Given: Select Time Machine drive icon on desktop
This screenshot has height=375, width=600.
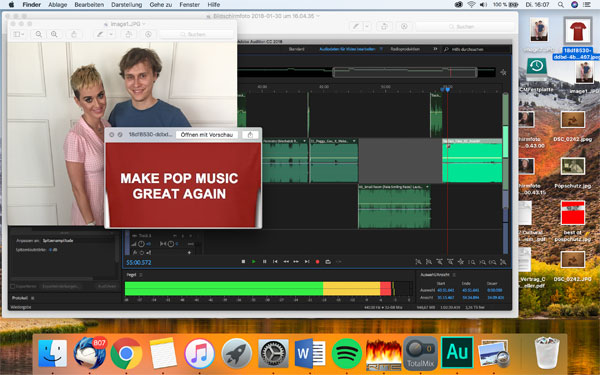Looking at the screenshot, I should tap(536, 68).
